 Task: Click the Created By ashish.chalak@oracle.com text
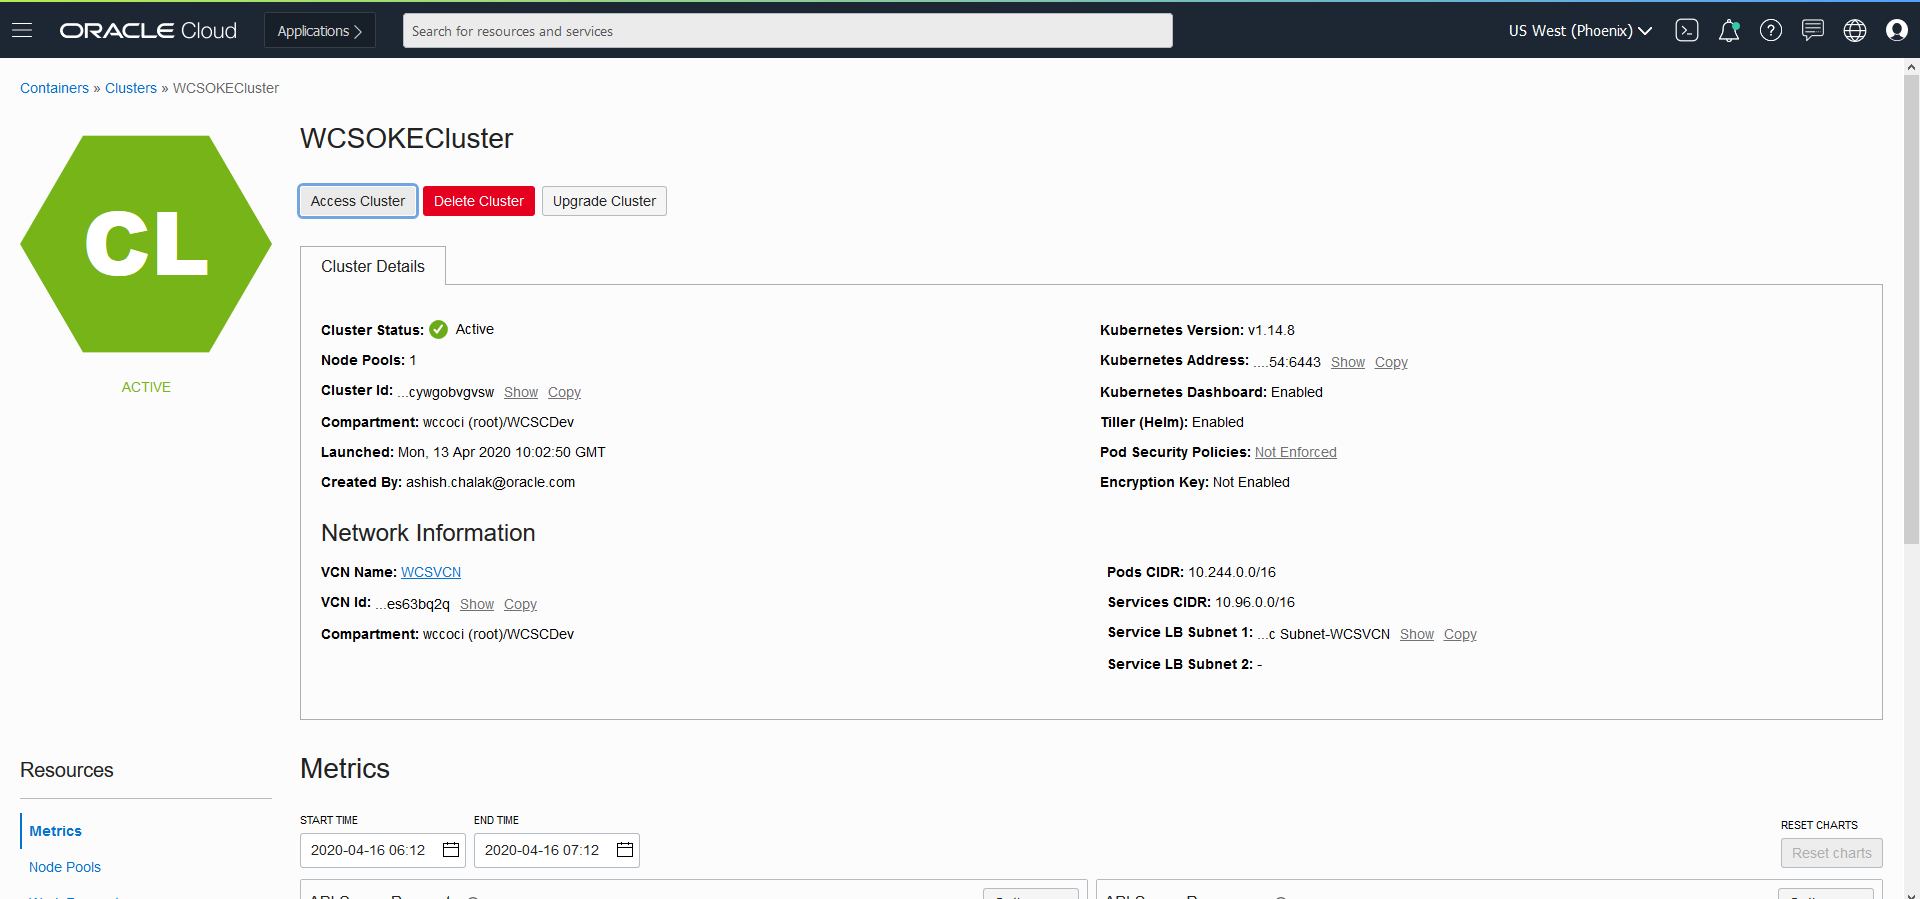click(448, 482)
